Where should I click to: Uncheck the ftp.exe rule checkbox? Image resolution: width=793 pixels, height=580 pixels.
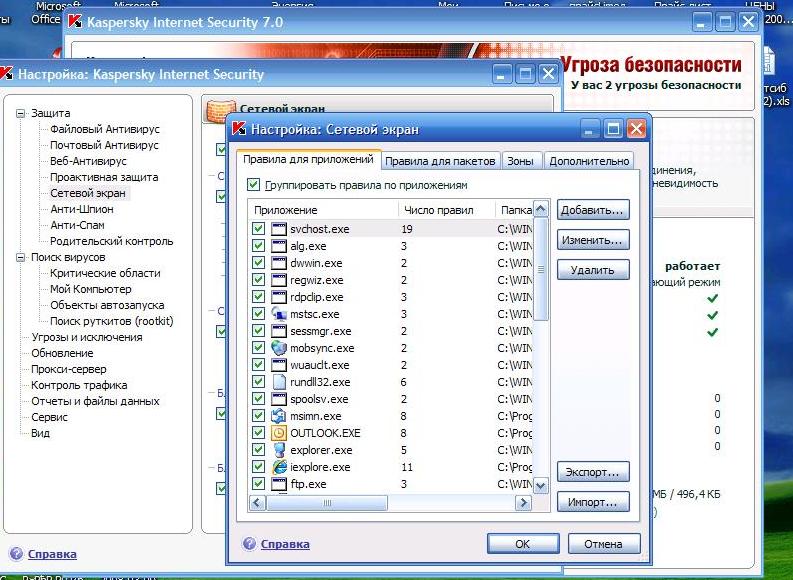coord(258,483)
